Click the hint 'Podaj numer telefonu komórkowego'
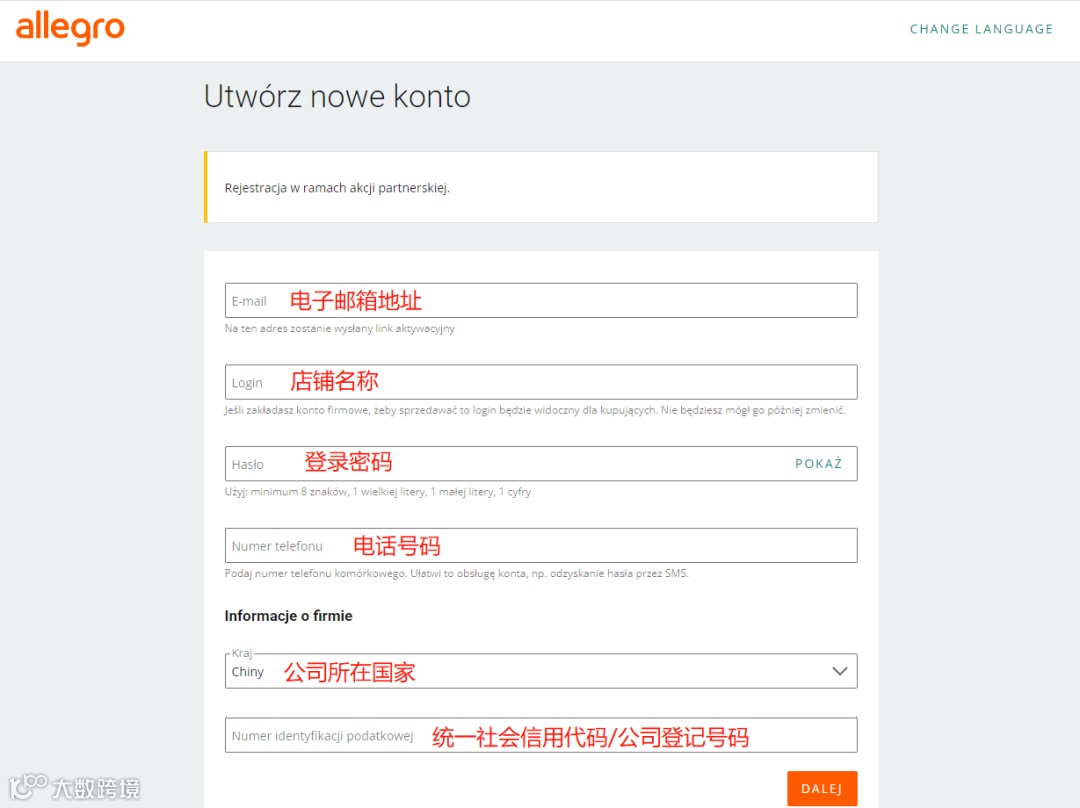This screenshot has height=808, width=1080. 315,573
